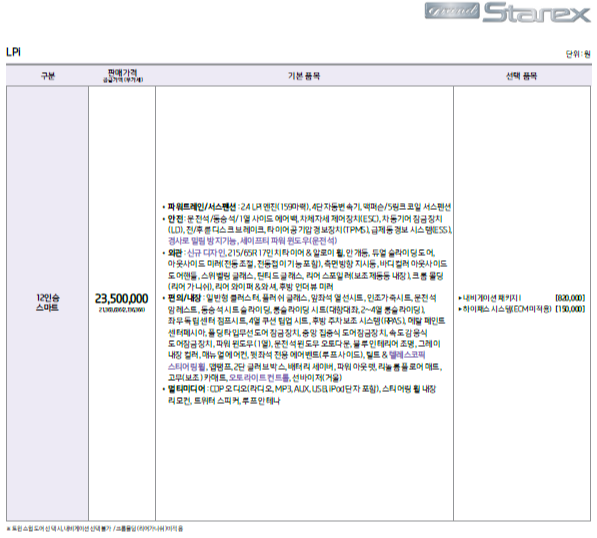597x538 pixels.
Task: Click the '편의/내장' bullet label
Action: pyautogui.click(x=184, y=298)
